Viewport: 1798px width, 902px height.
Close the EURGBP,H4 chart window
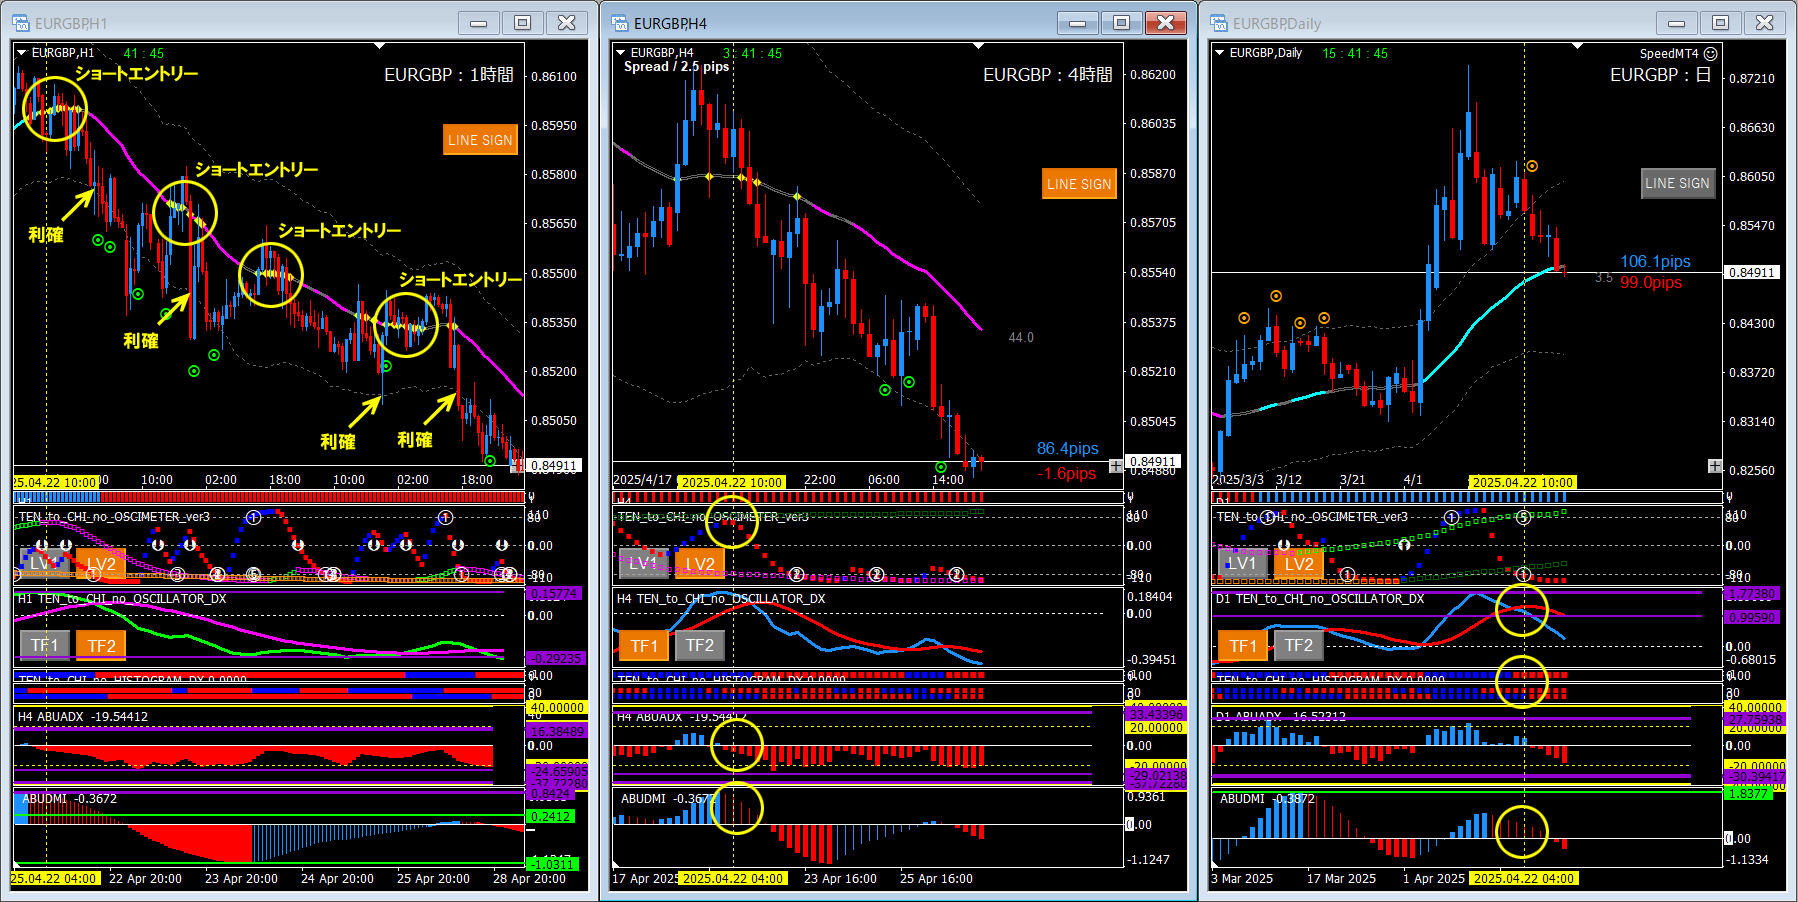tap(1166, 23)
